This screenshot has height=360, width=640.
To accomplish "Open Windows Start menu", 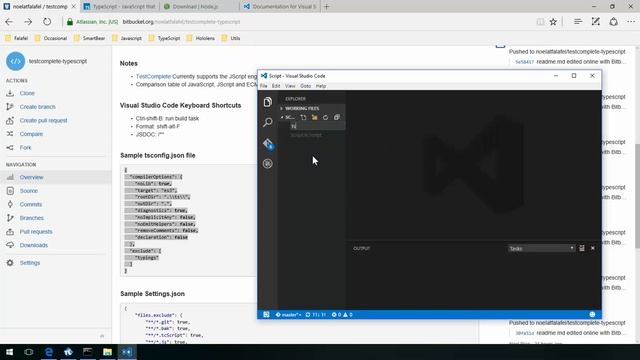I will (x=9, y=352).
